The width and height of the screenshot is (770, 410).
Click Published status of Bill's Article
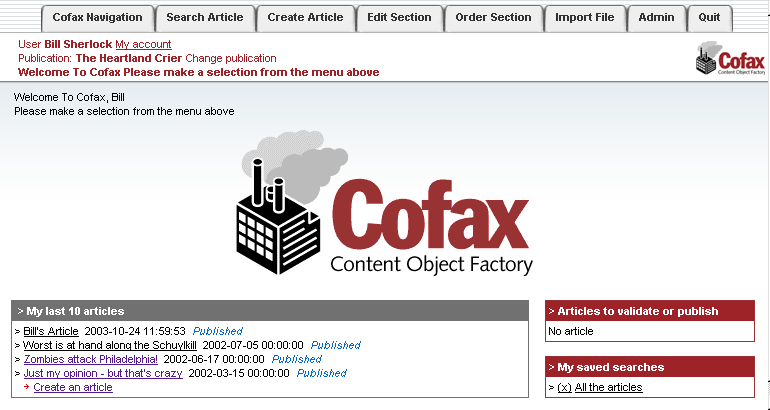click(x=218, y=331)
